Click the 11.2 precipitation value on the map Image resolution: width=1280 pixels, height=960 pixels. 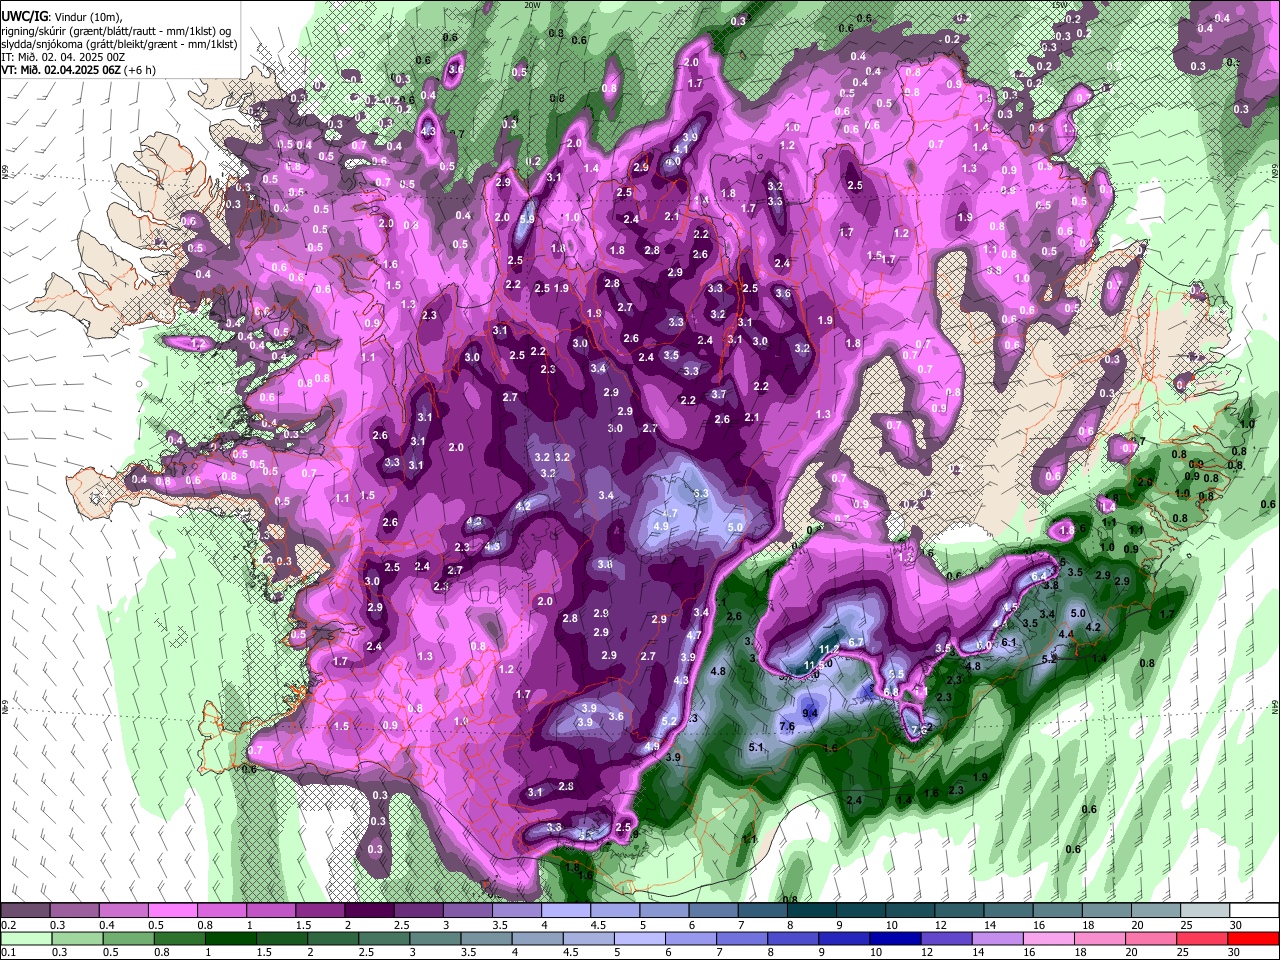click(x=829, y=649)
